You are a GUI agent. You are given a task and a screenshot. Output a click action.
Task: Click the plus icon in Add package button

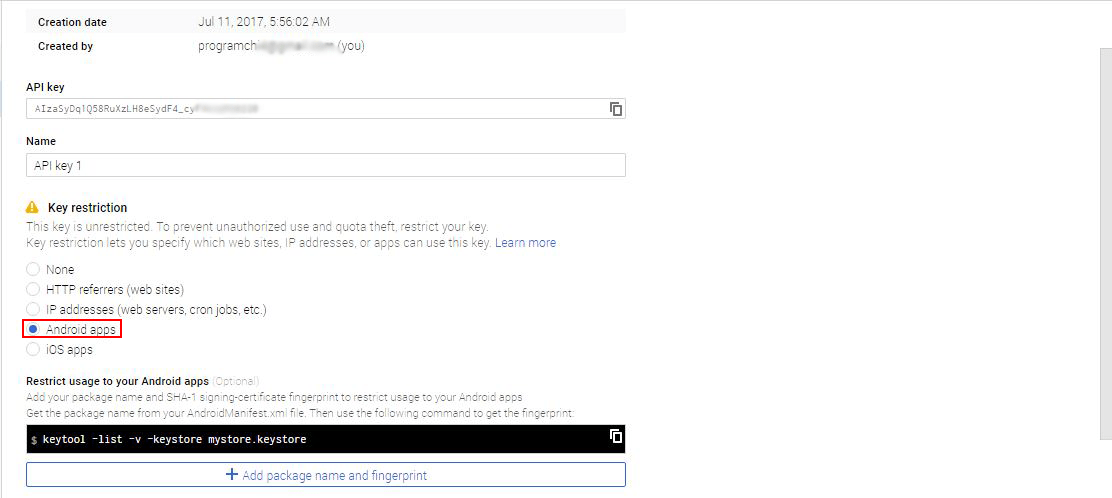coord(231,475)
